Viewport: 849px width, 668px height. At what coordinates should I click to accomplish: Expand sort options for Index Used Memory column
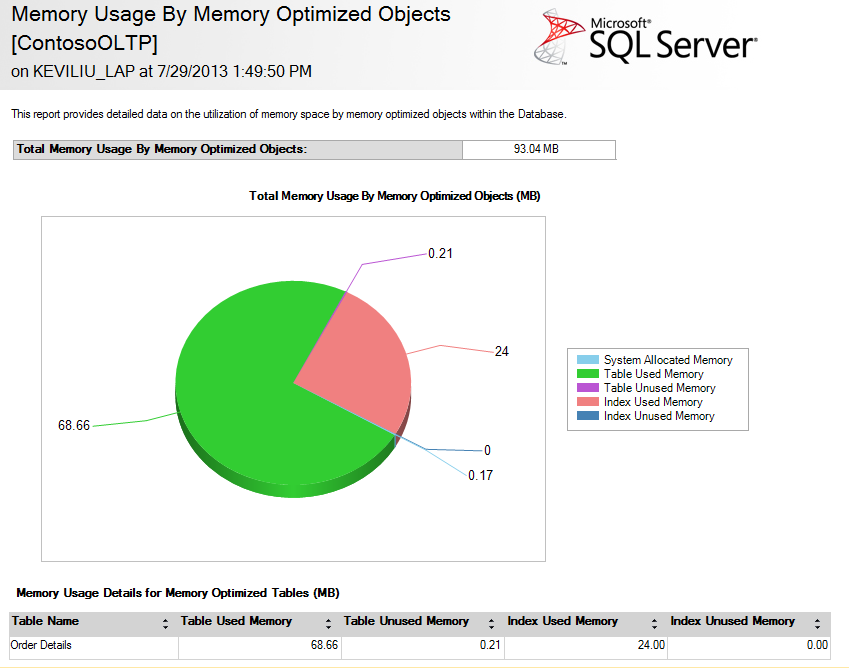pyautogui.click(x=654, y=621)
